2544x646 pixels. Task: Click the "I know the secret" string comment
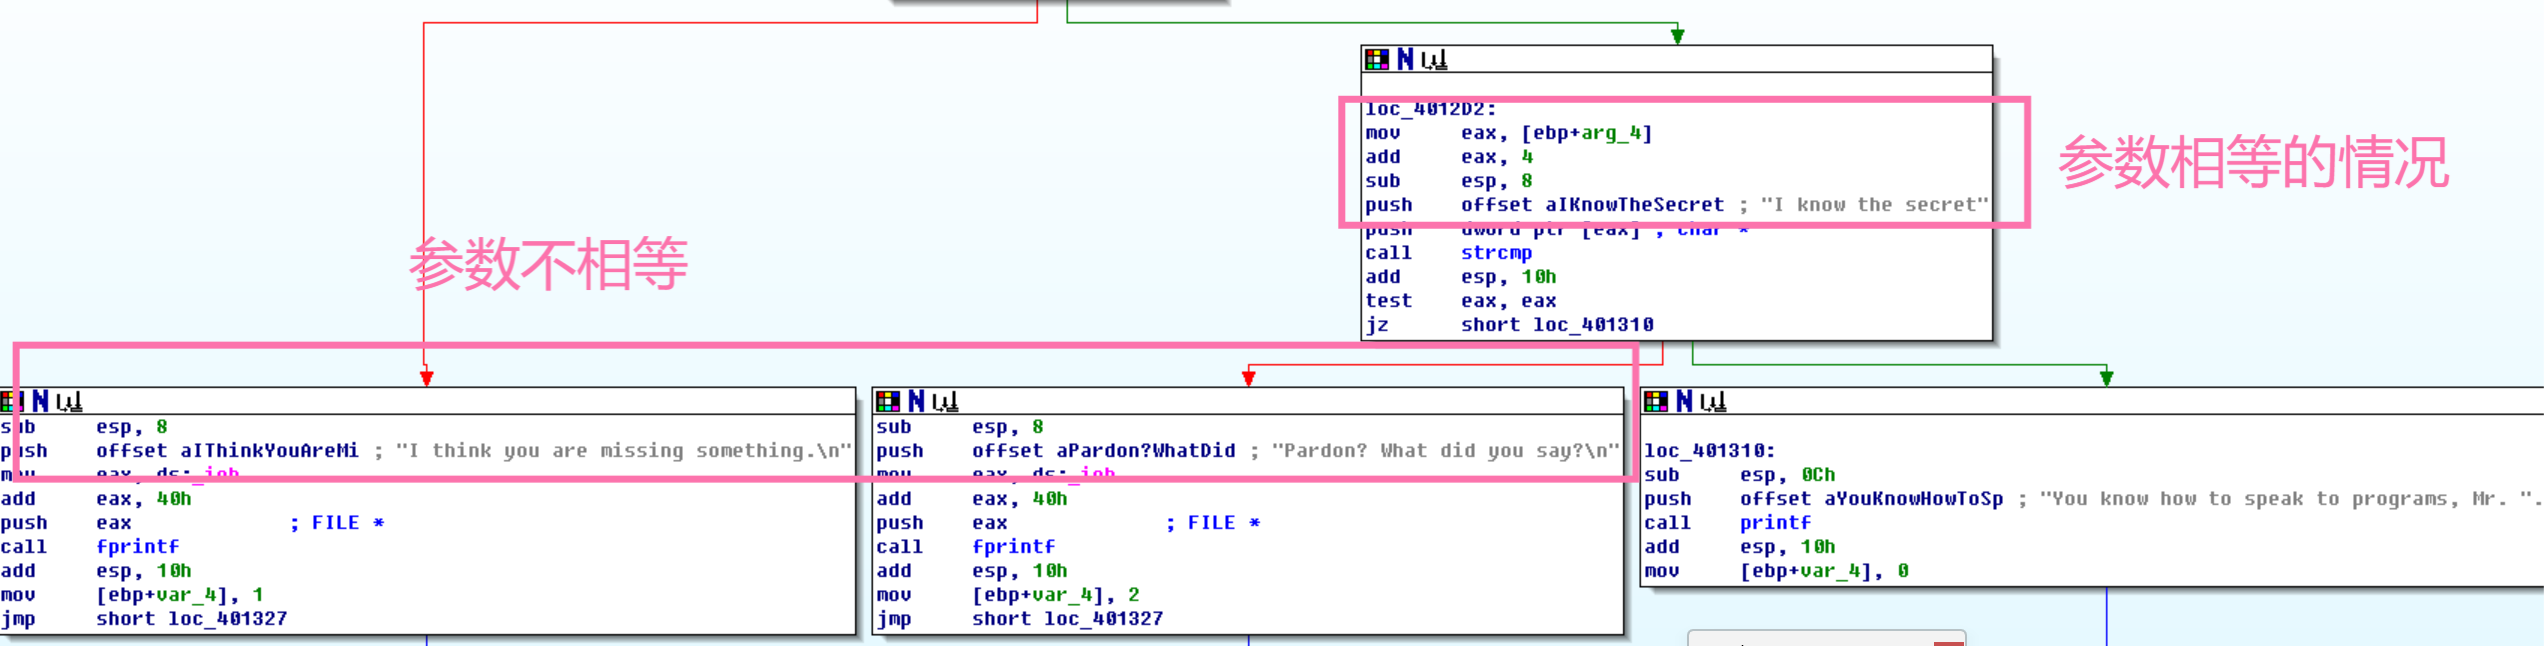pos(1875,205)
